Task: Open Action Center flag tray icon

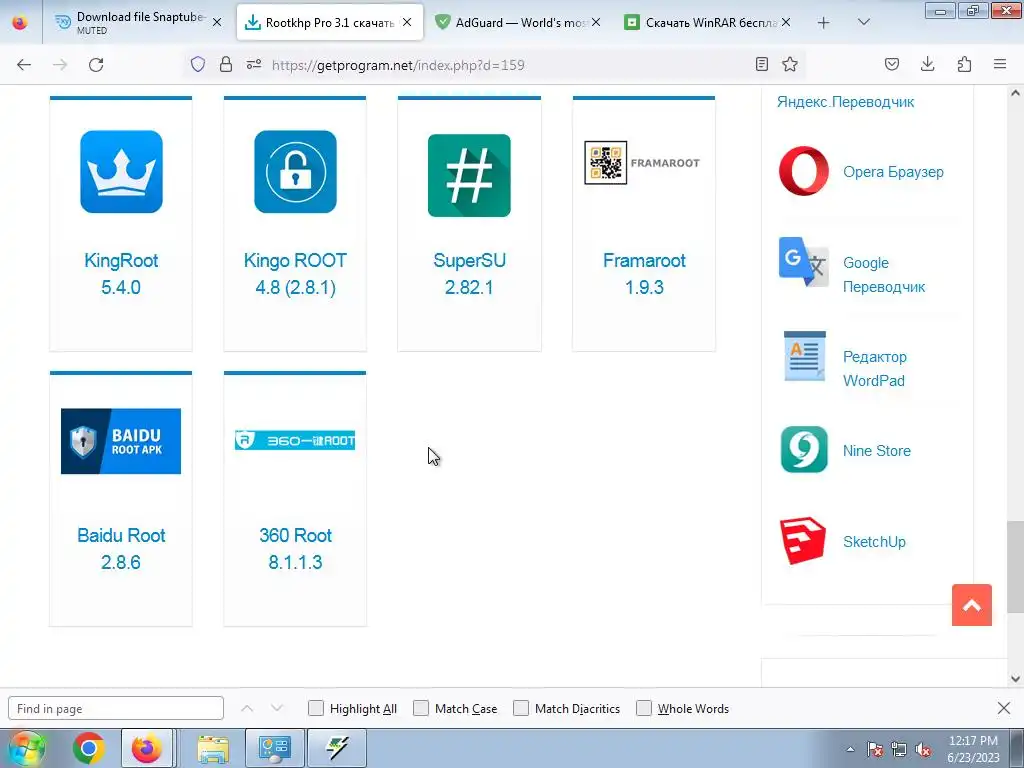Action: 875,749
